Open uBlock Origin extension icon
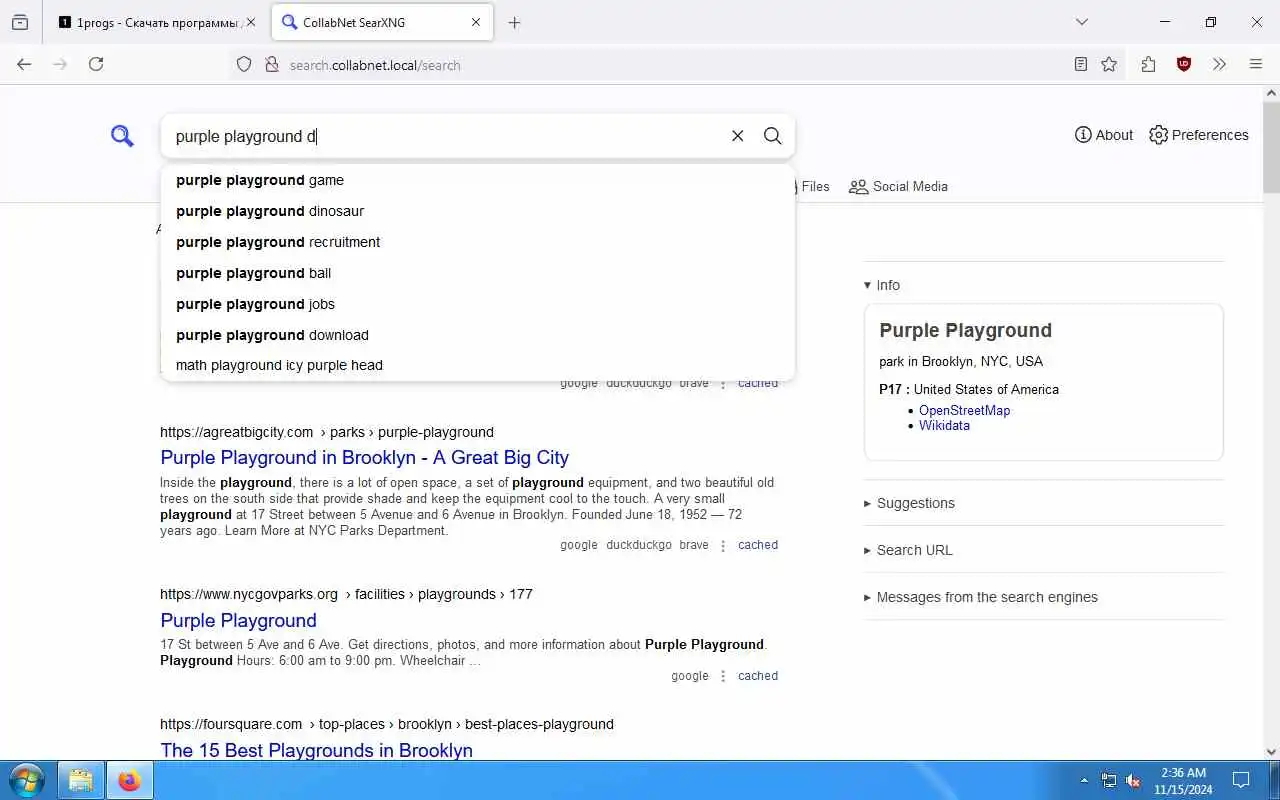The image size is (1280, 800). (1184, 64)
